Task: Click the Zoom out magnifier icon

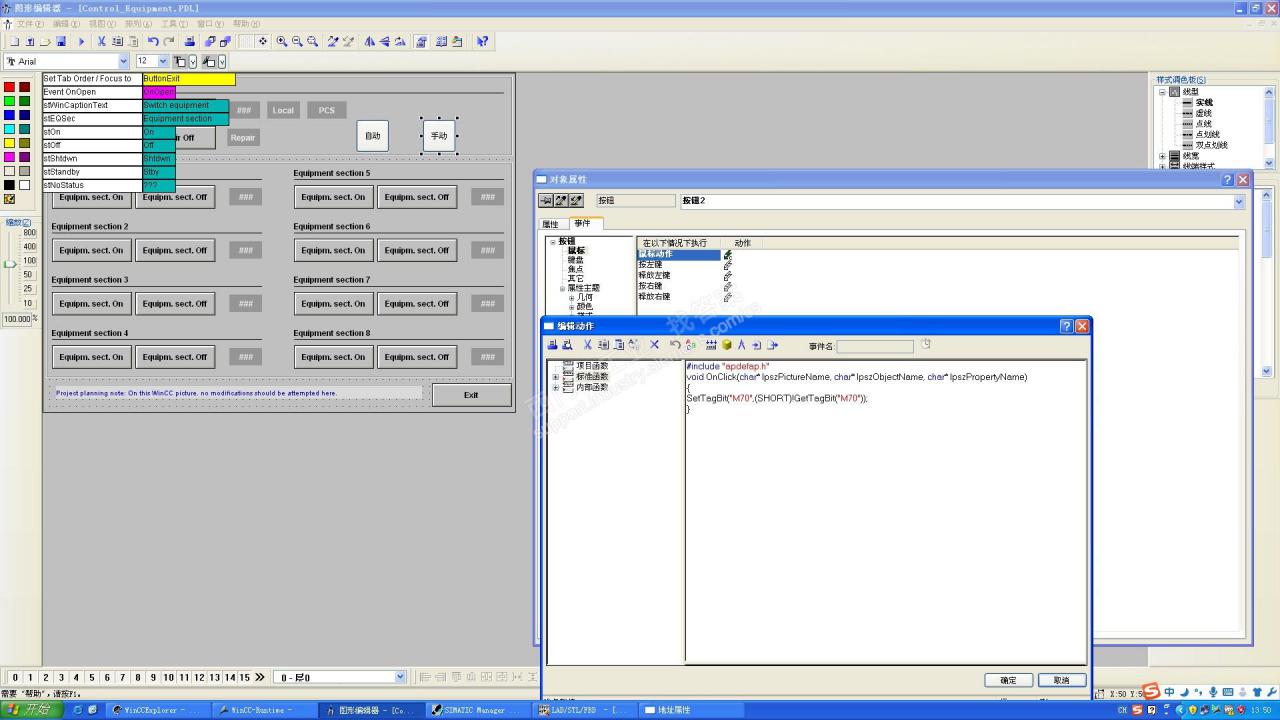Action: point(297,42)
